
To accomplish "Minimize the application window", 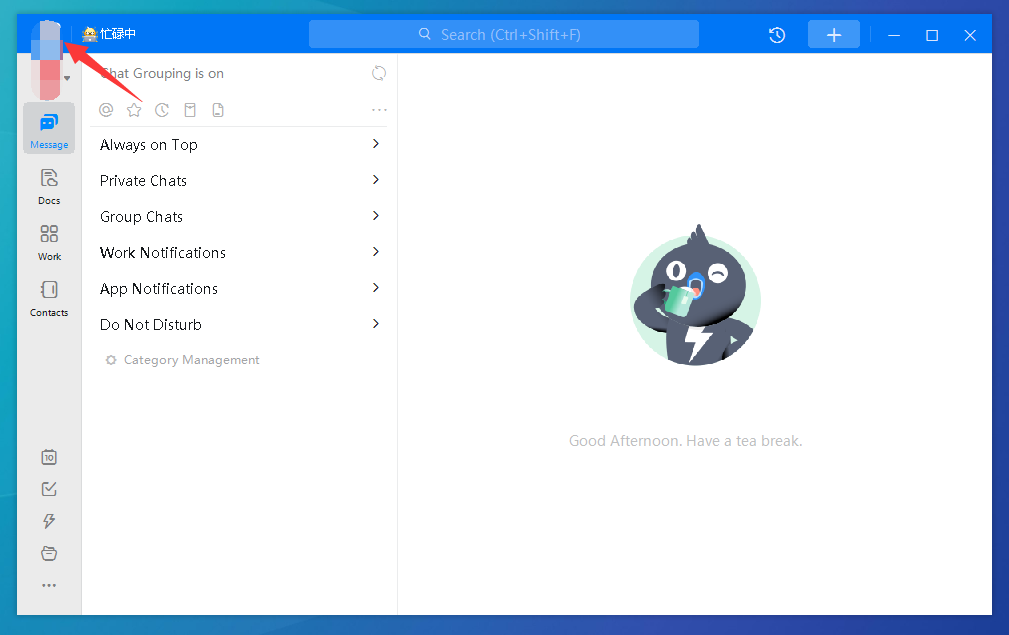I will coord(894,35).
